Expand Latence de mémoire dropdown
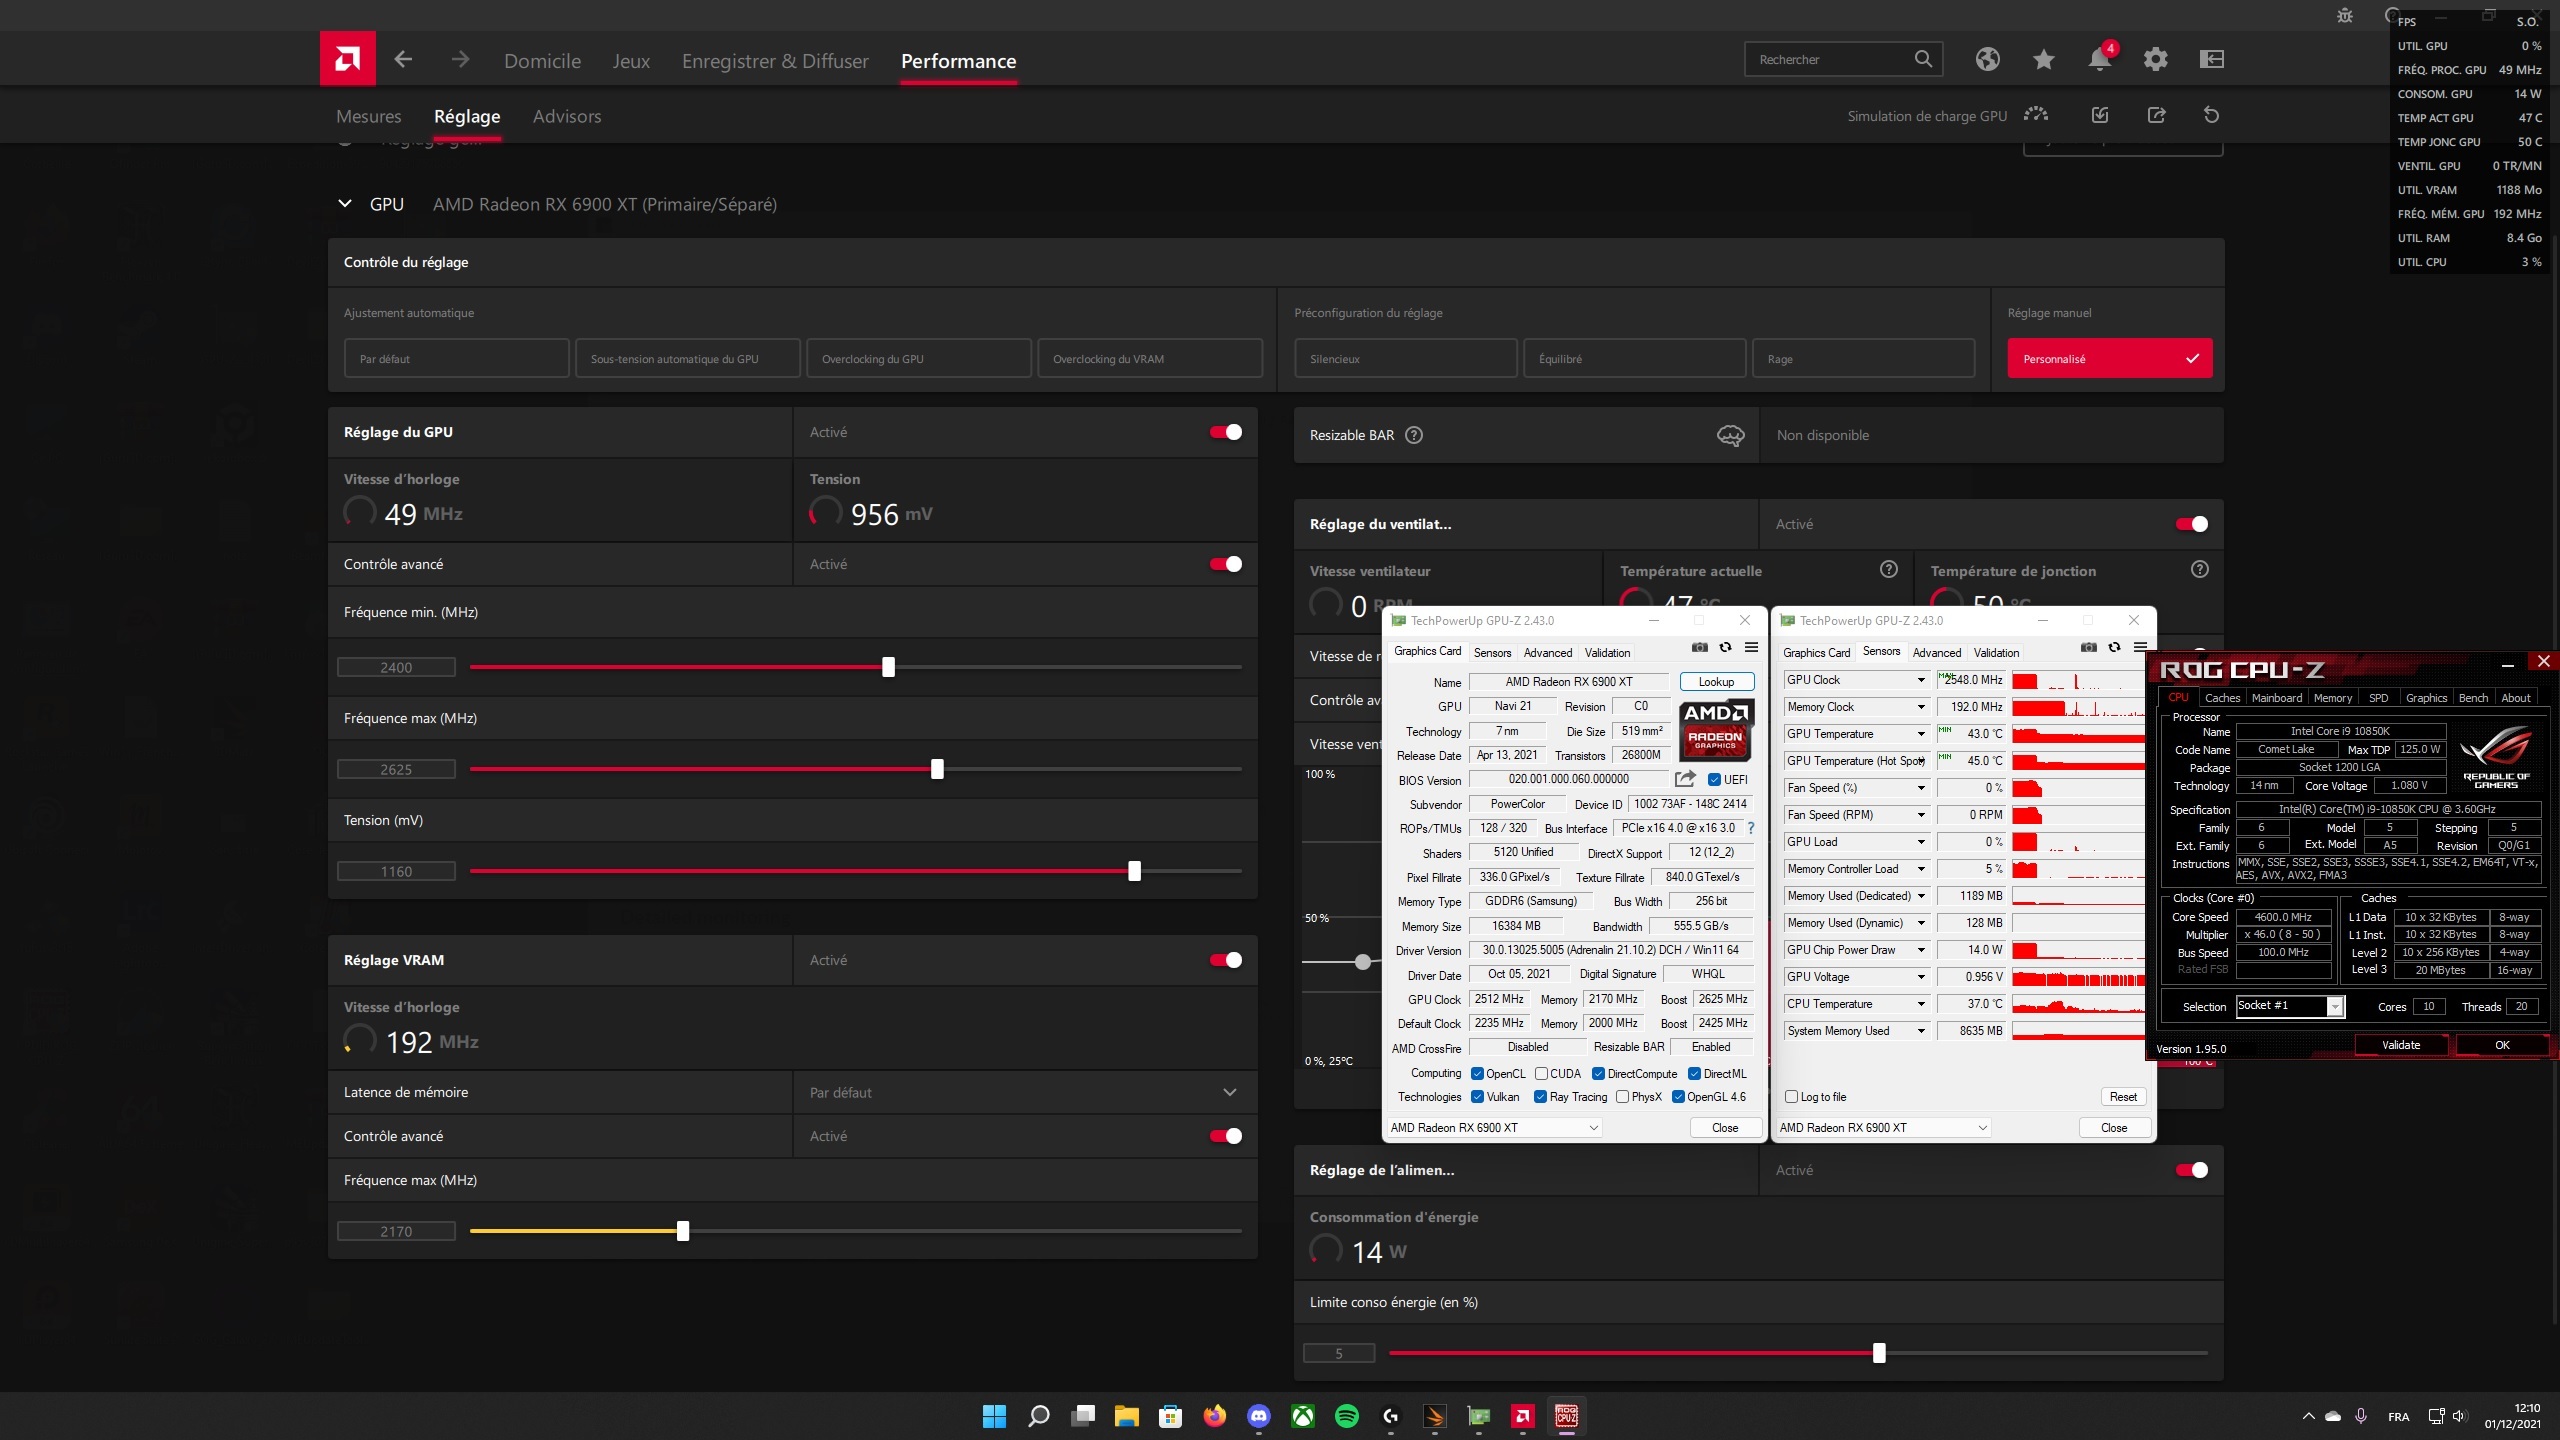Viewport: 2560px width, 1440px height. 1229,1092
